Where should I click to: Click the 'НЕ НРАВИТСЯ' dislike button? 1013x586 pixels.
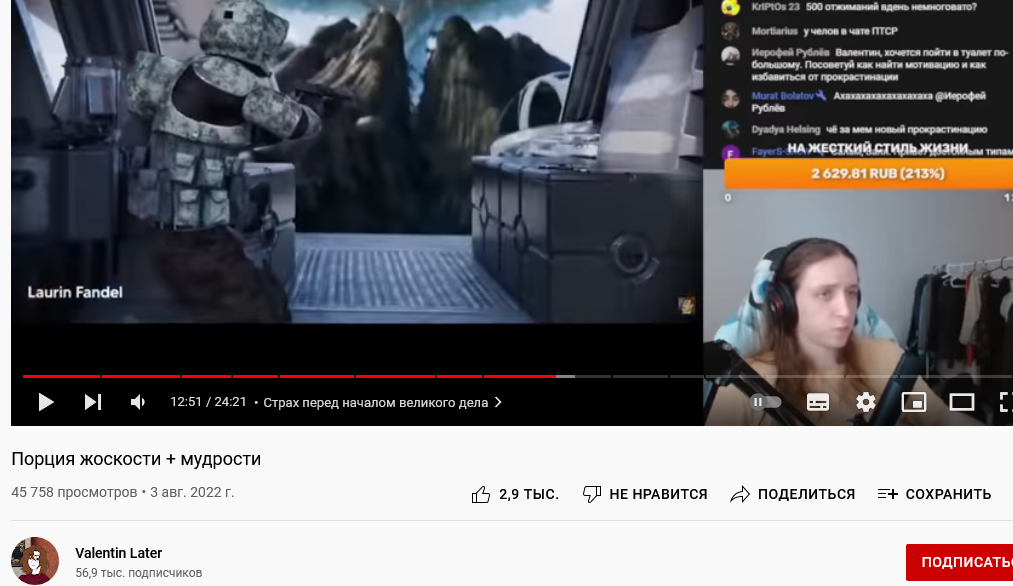point(645,494)
